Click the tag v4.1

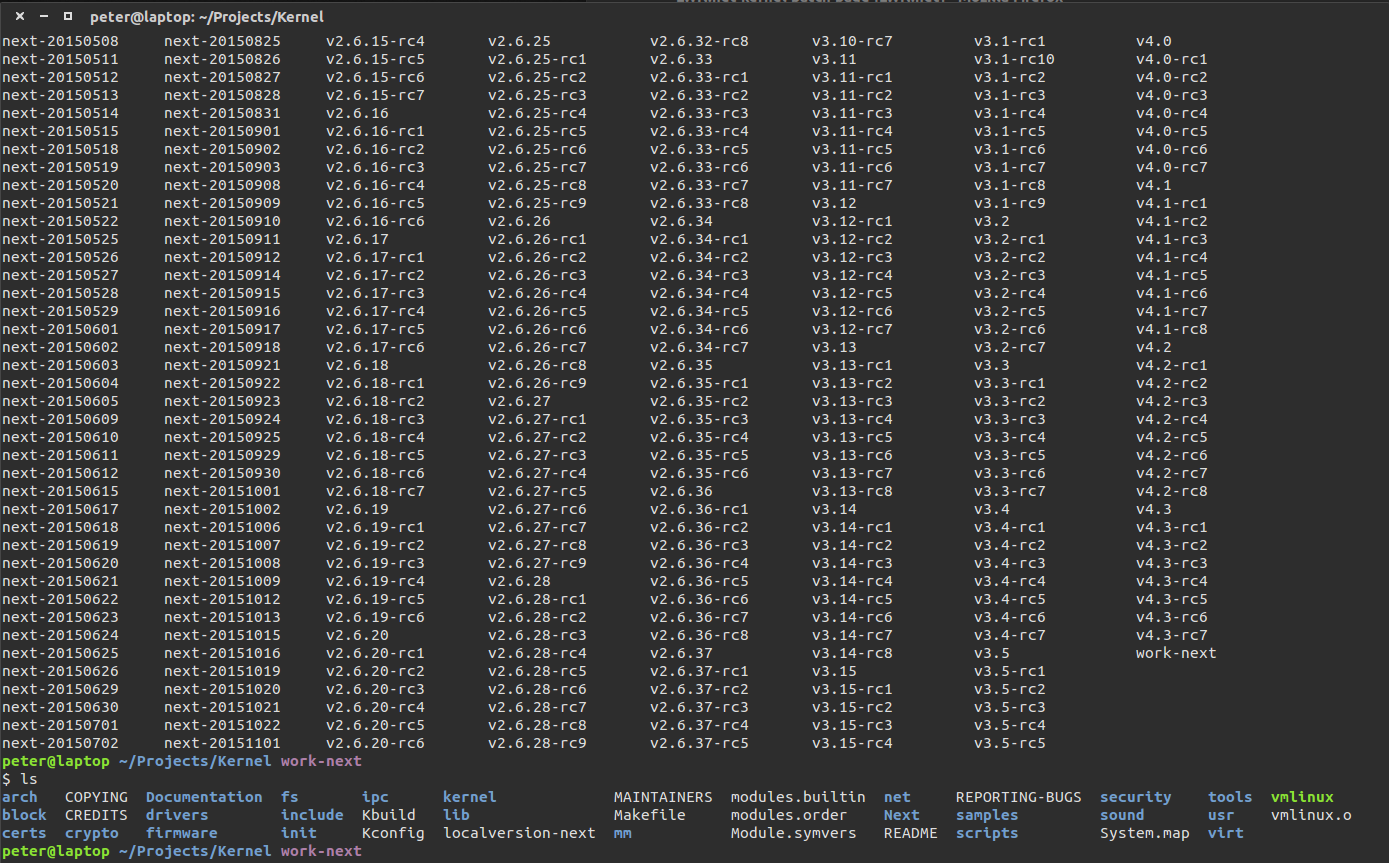[1154, 185]
